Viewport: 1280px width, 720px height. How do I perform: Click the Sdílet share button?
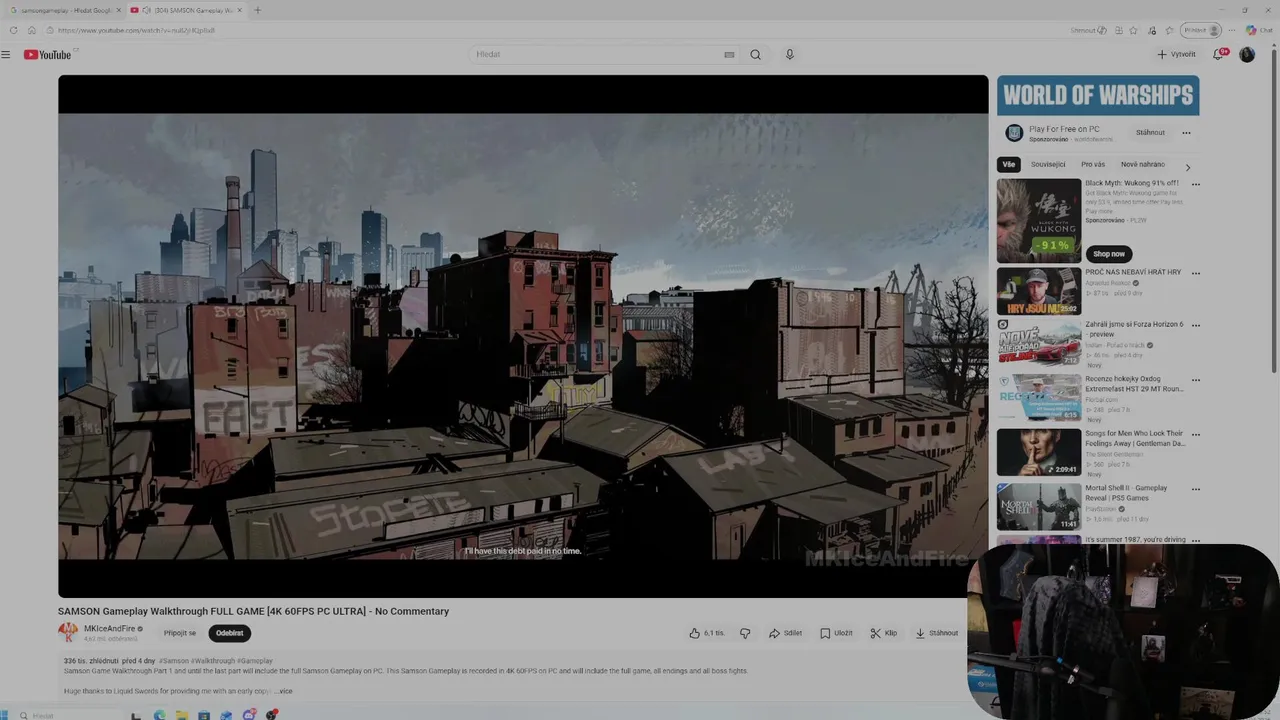click(785, 633)
